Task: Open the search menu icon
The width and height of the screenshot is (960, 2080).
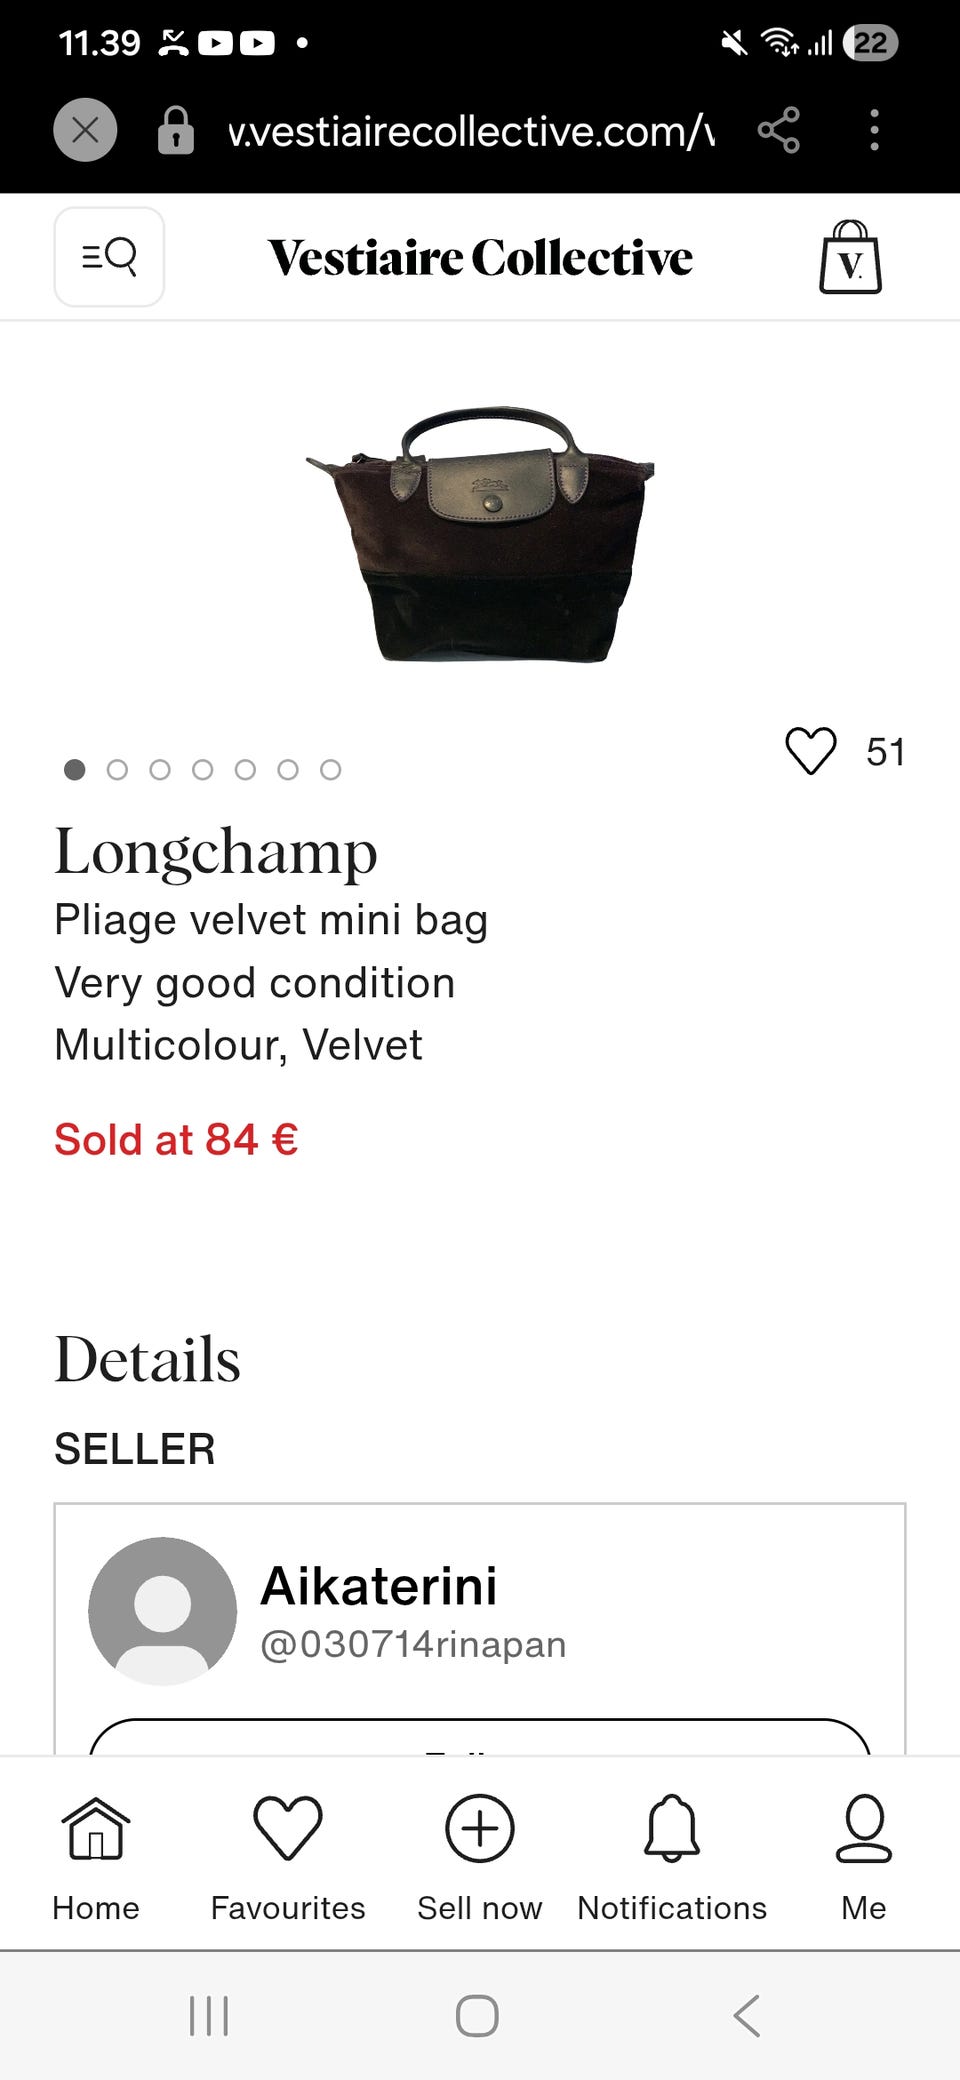Action: pyautogui.click(x=109, y=257)
